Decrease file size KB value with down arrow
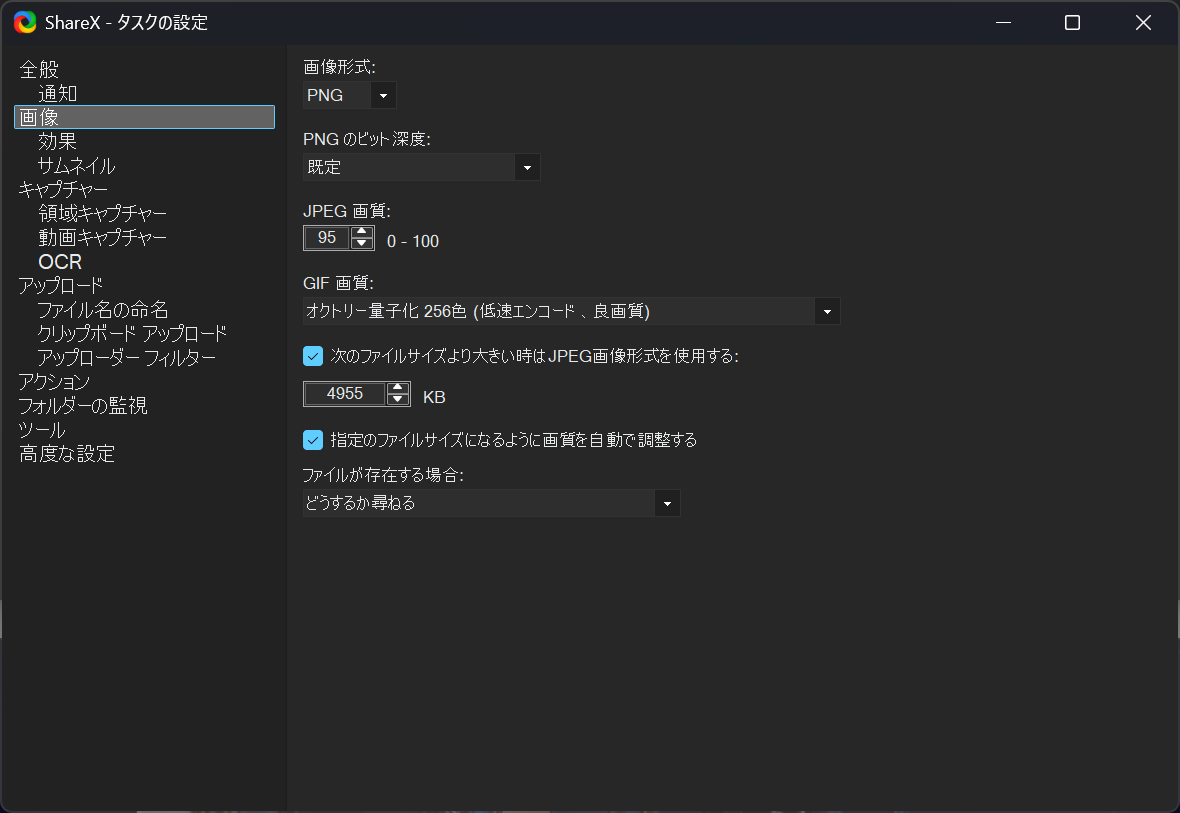Viewport: 1180px width, 813px height. click(x=398, y=400)
